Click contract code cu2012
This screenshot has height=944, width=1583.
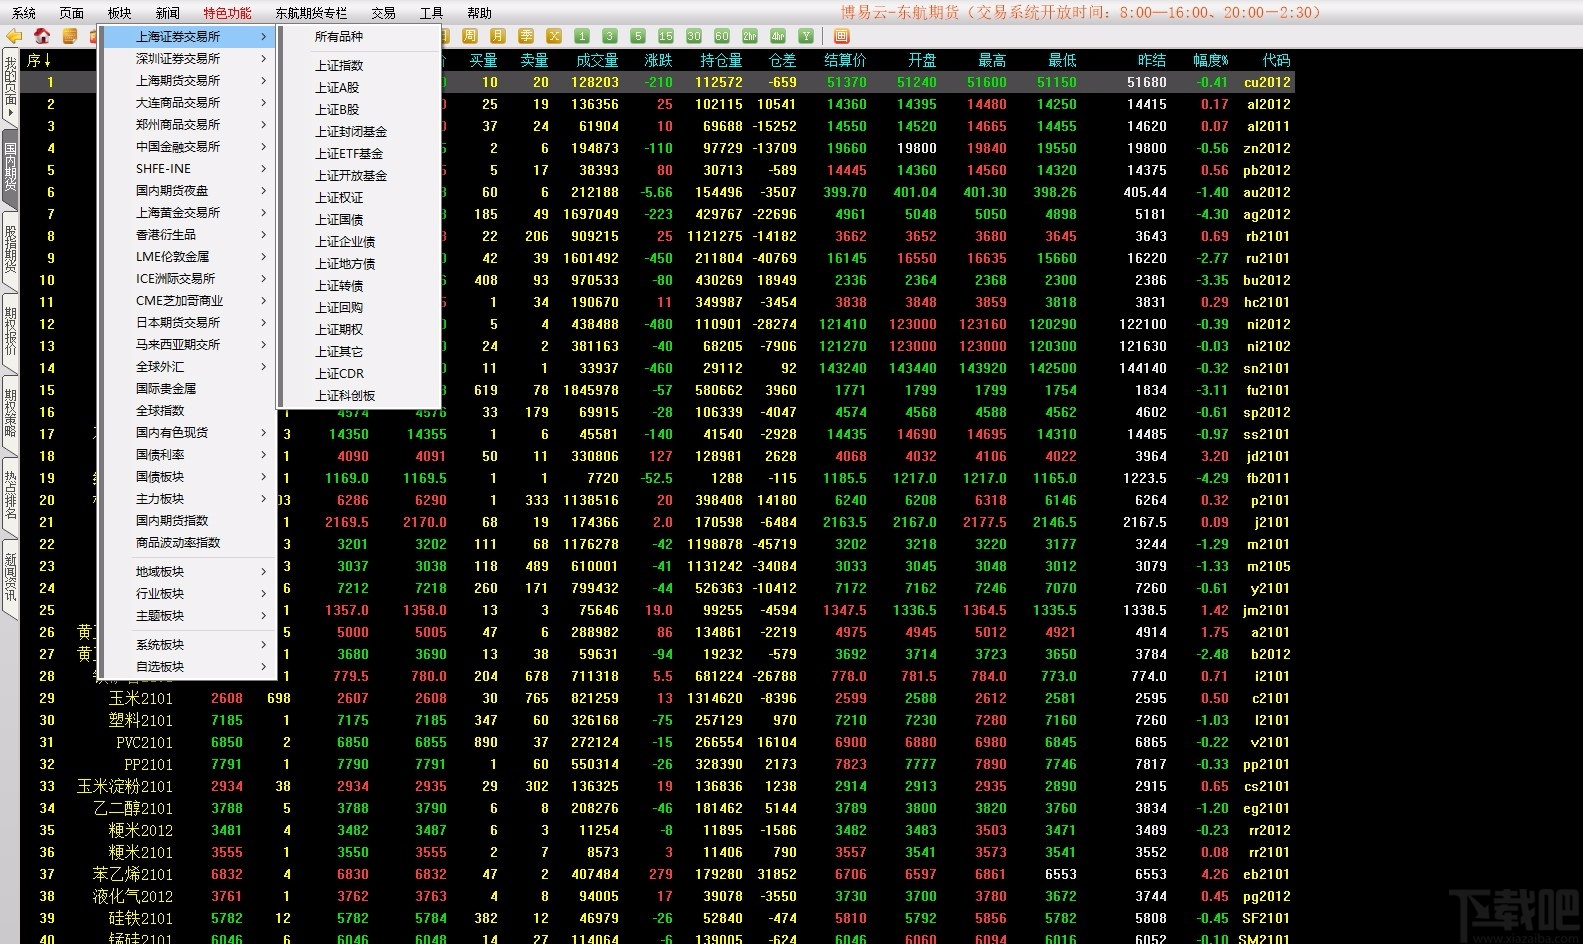pos(1267,82)
